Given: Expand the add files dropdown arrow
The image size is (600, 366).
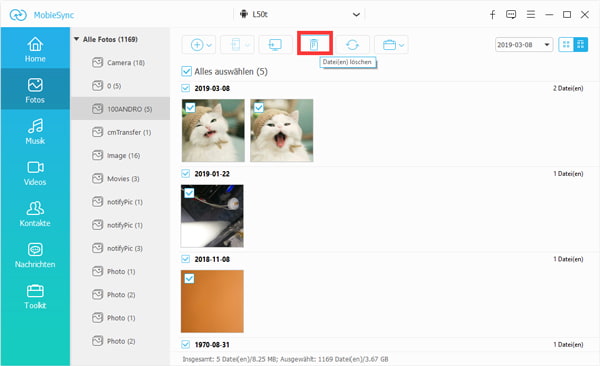Looking at the screenshot, I should tap(209, 45).
